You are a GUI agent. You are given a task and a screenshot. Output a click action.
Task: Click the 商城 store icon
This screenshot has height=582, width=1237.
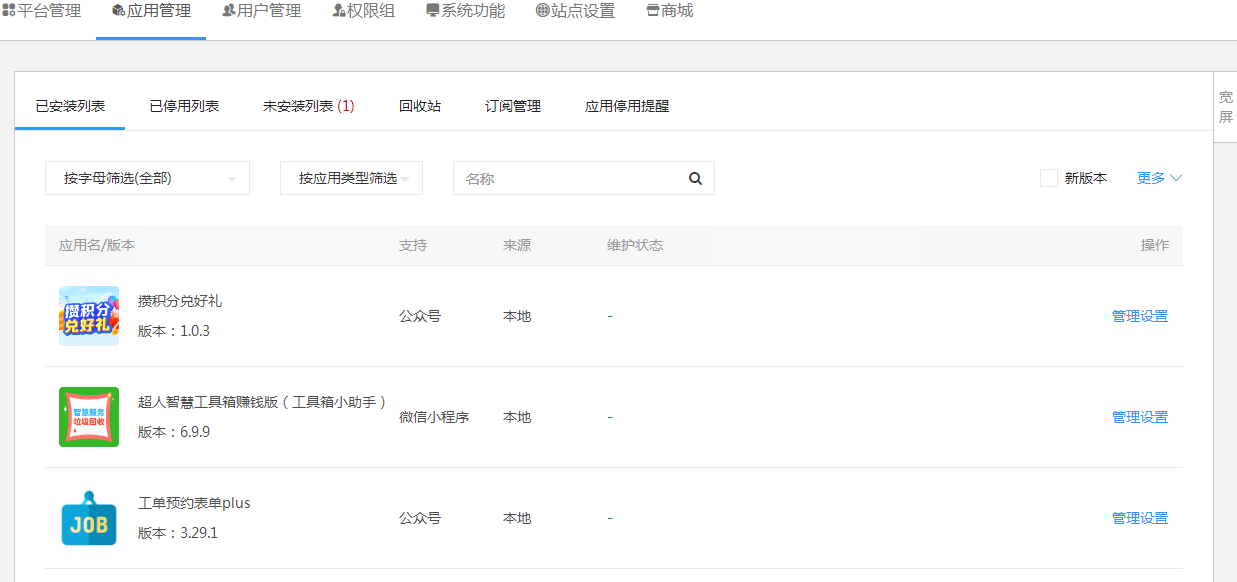coord(653,11)
